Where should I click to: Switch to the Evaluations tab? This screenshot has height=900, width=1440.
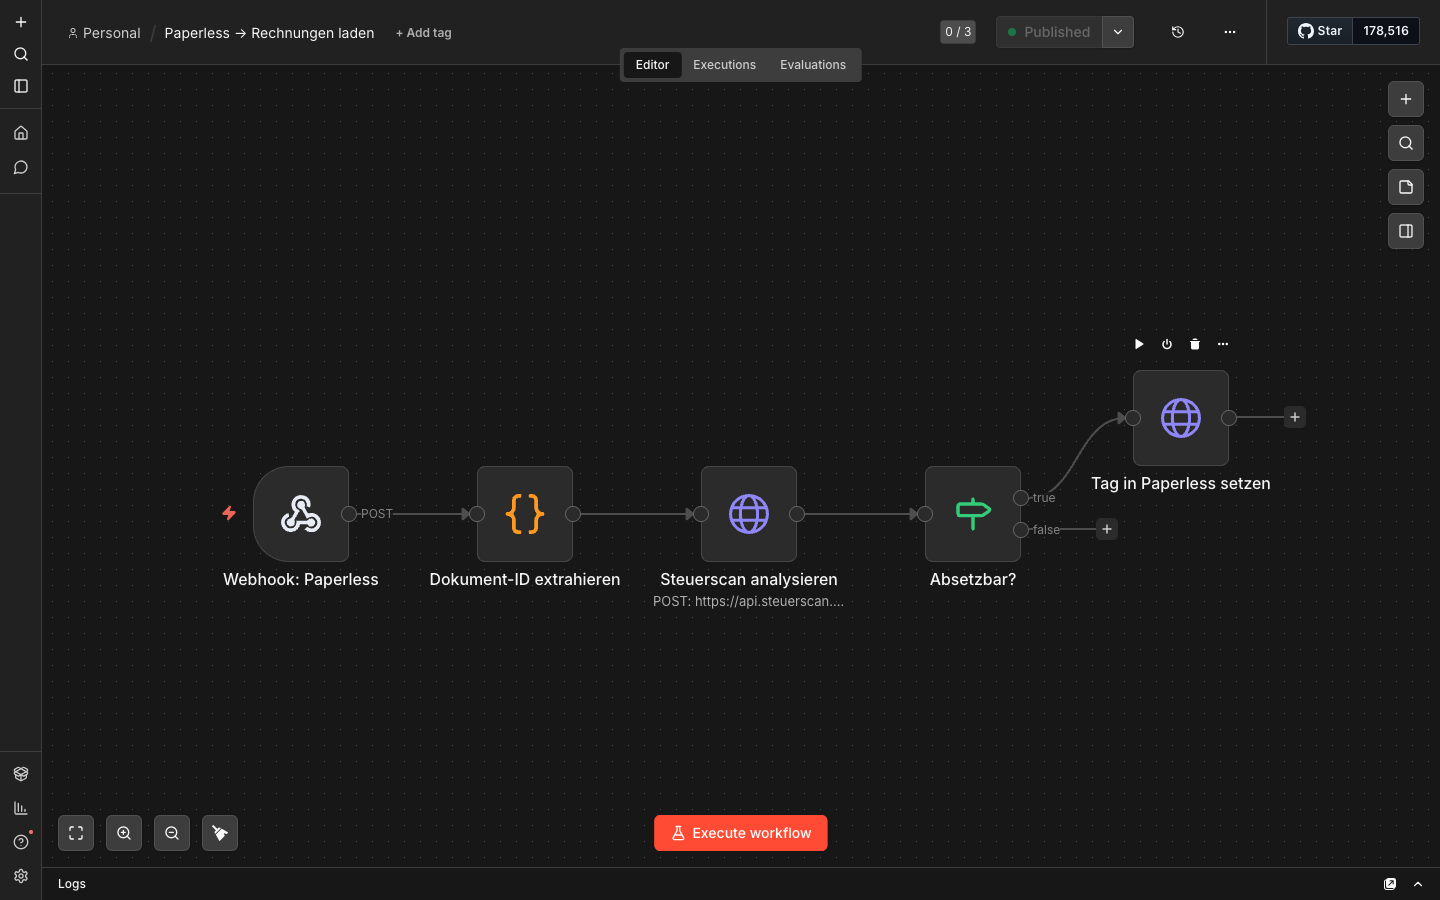click(812, 64)
